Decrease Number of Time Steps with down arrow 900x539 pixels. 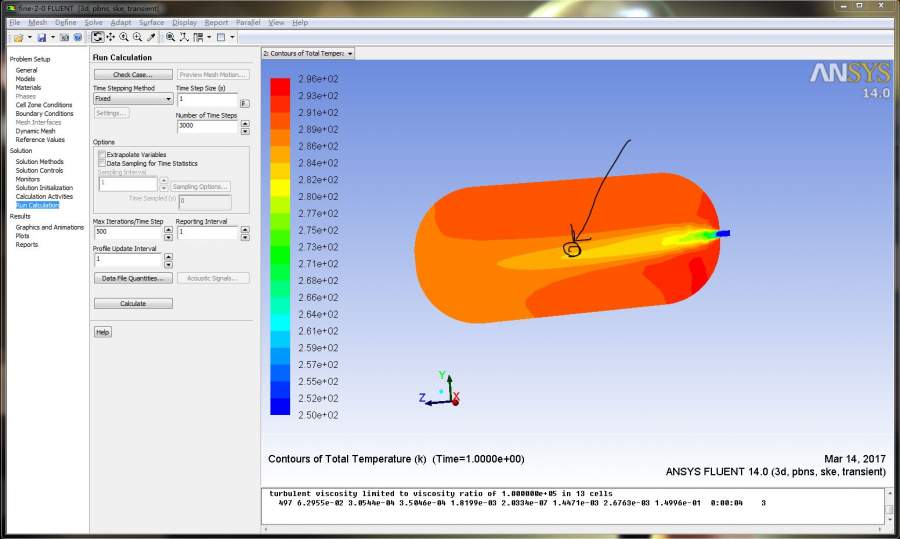[245, 131]
